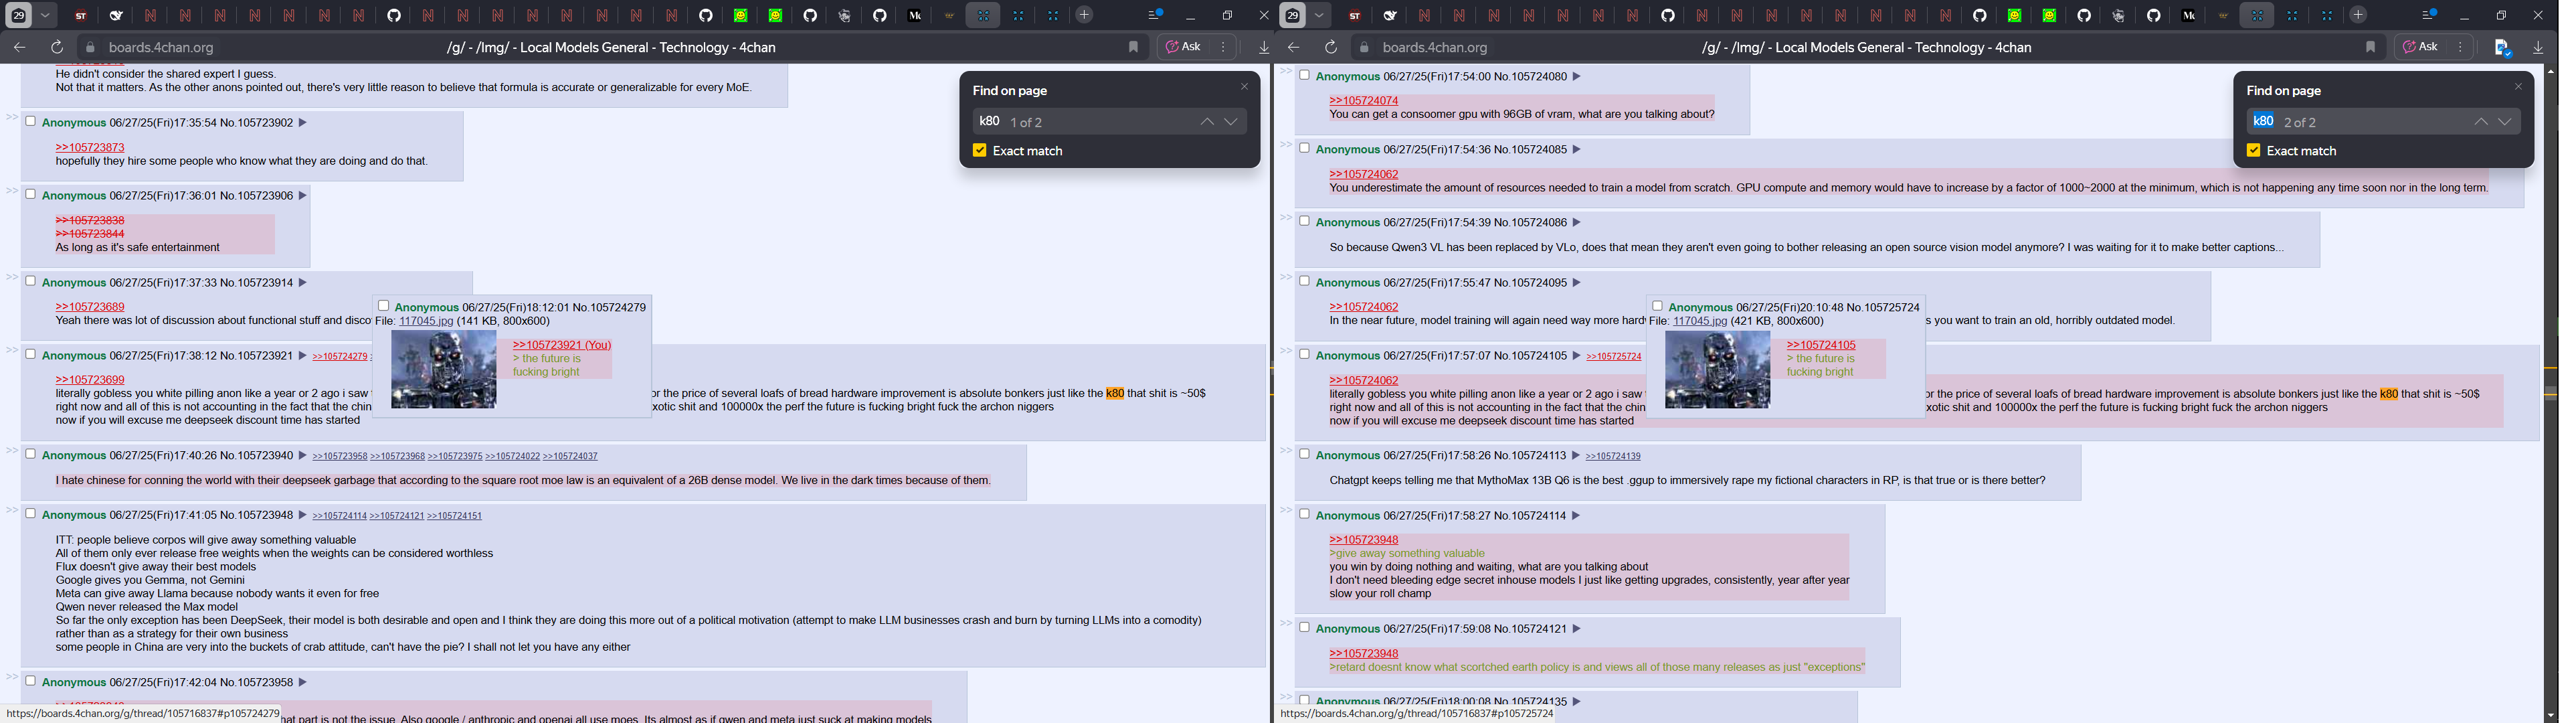Image resolution: width=2576 pixels, height=723 pixels.
Task: Tick the checkbox for post No.105723948
Action: [x=30, y=514]
